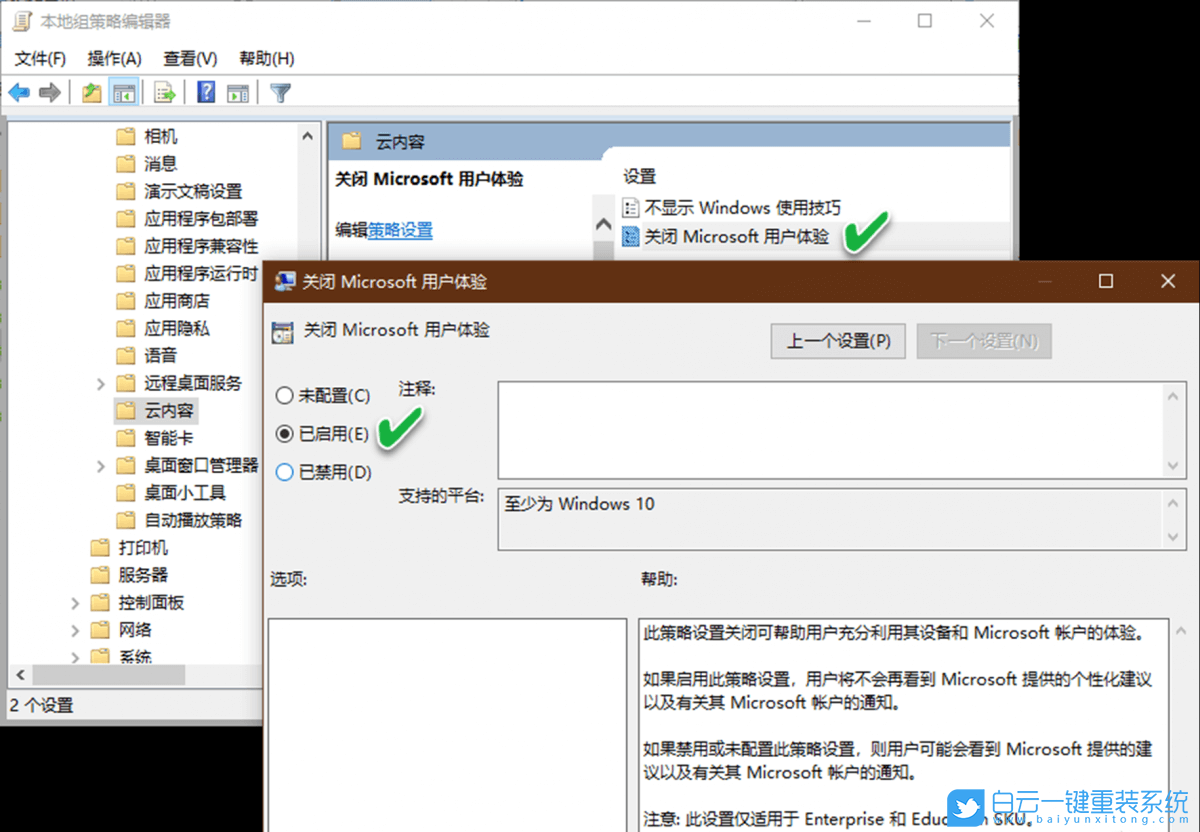Open the 文件(F) menu
The height and width of the screenshot is (832, 1200).
coord(39,58)
